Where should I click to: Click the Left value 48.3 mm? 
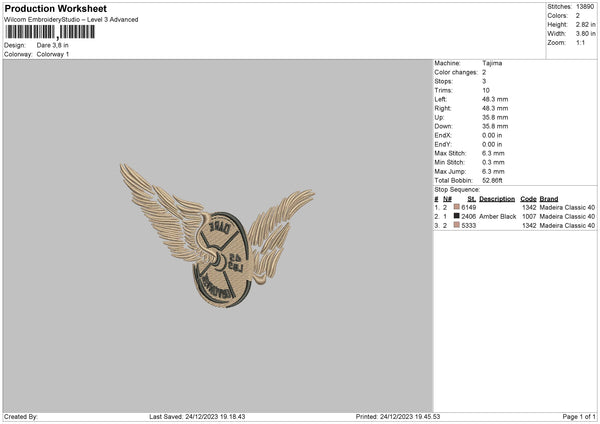495,99
